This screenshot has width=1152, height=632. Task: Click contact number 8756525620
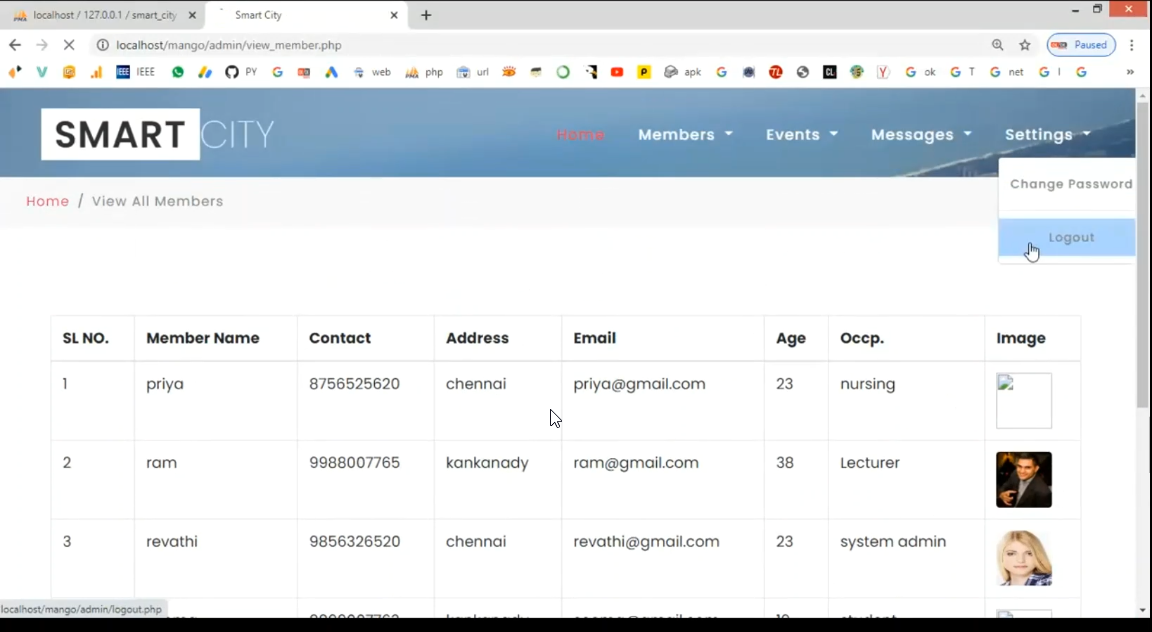tap(354, 384)
